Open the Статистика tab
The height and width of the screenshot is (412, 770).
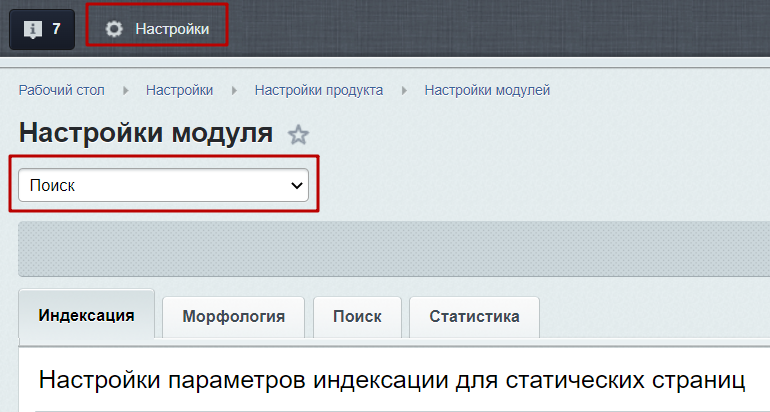[x=474, y=316]
